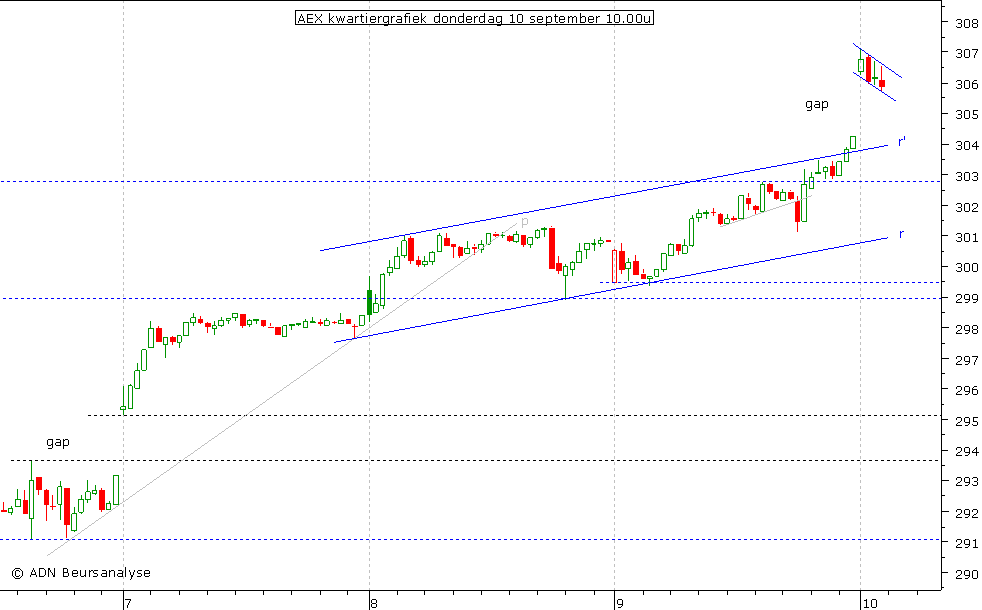Click the blue 'r' label on the lower trendline
Screen dimensions: 982x610
[x=901, y=234]
